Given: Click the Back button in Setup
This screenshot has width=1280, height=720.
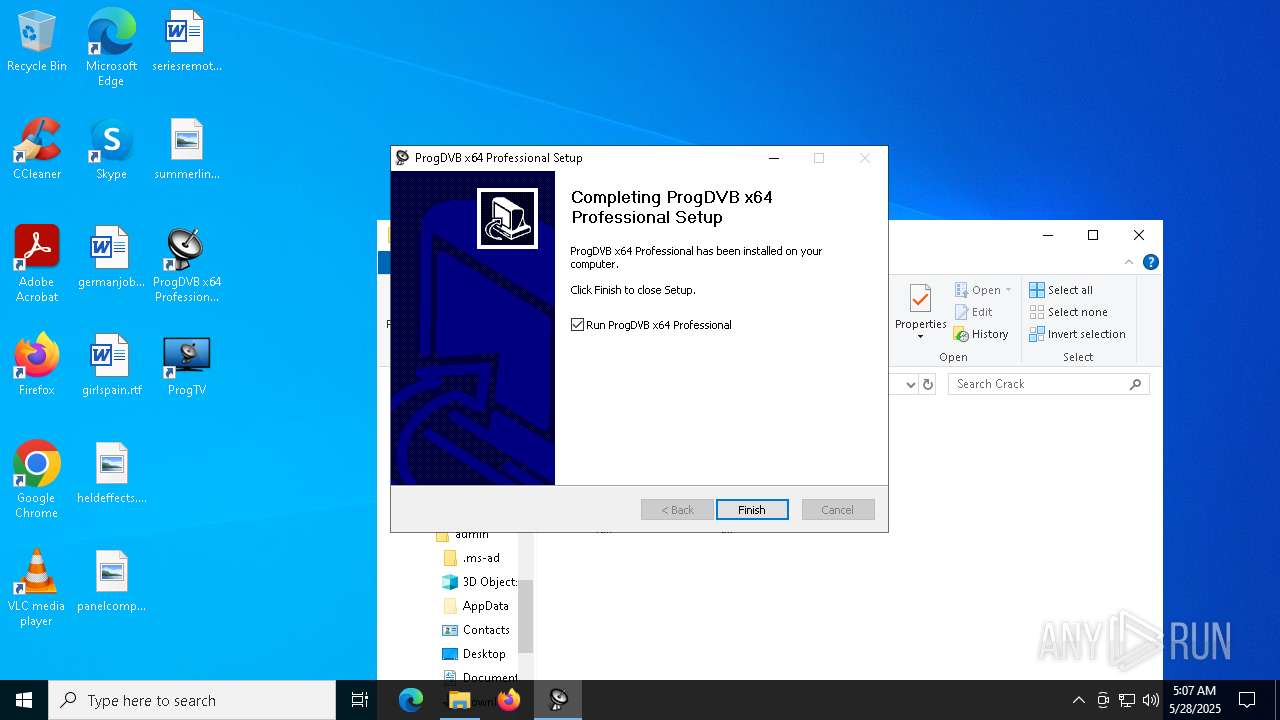Looking at the screenshot, I should click(x=677, y=510).
